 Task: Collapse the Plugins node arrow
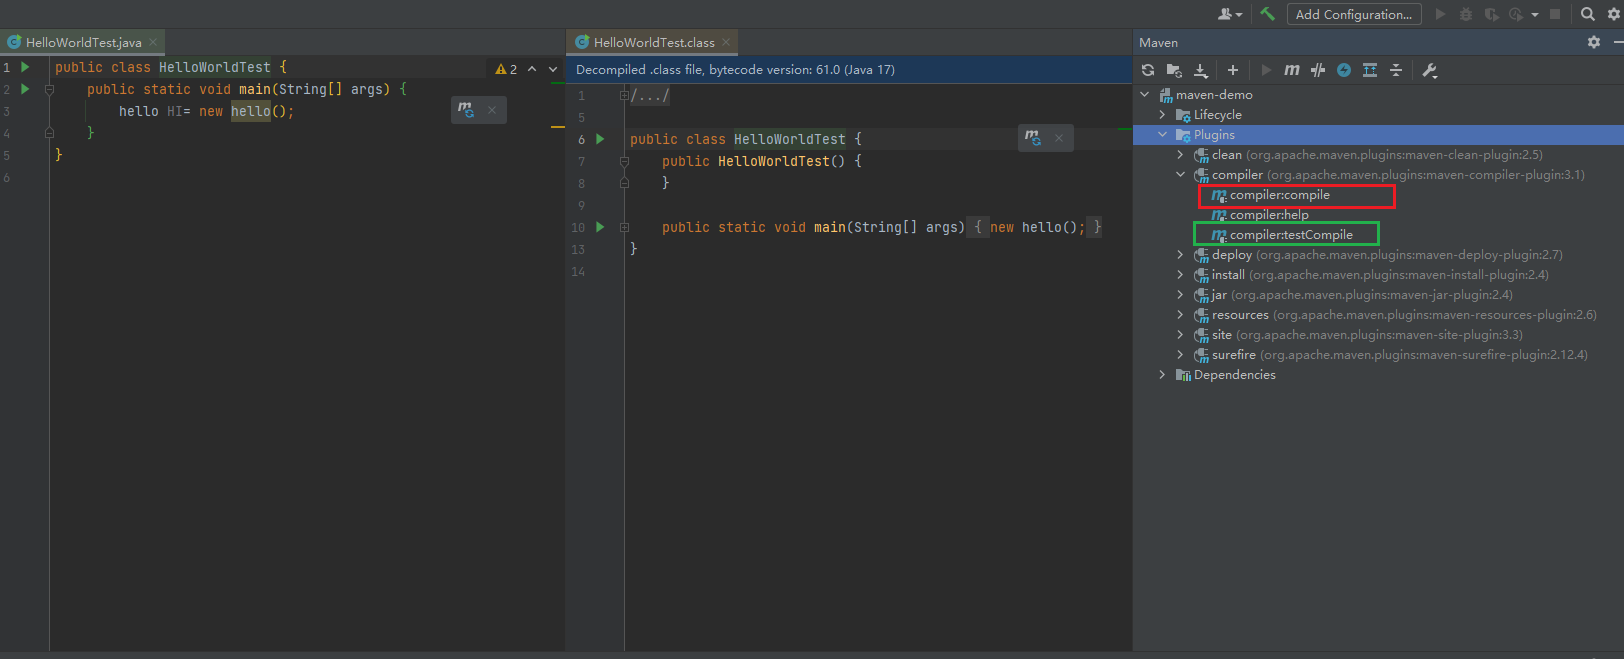coord(1162,135)
